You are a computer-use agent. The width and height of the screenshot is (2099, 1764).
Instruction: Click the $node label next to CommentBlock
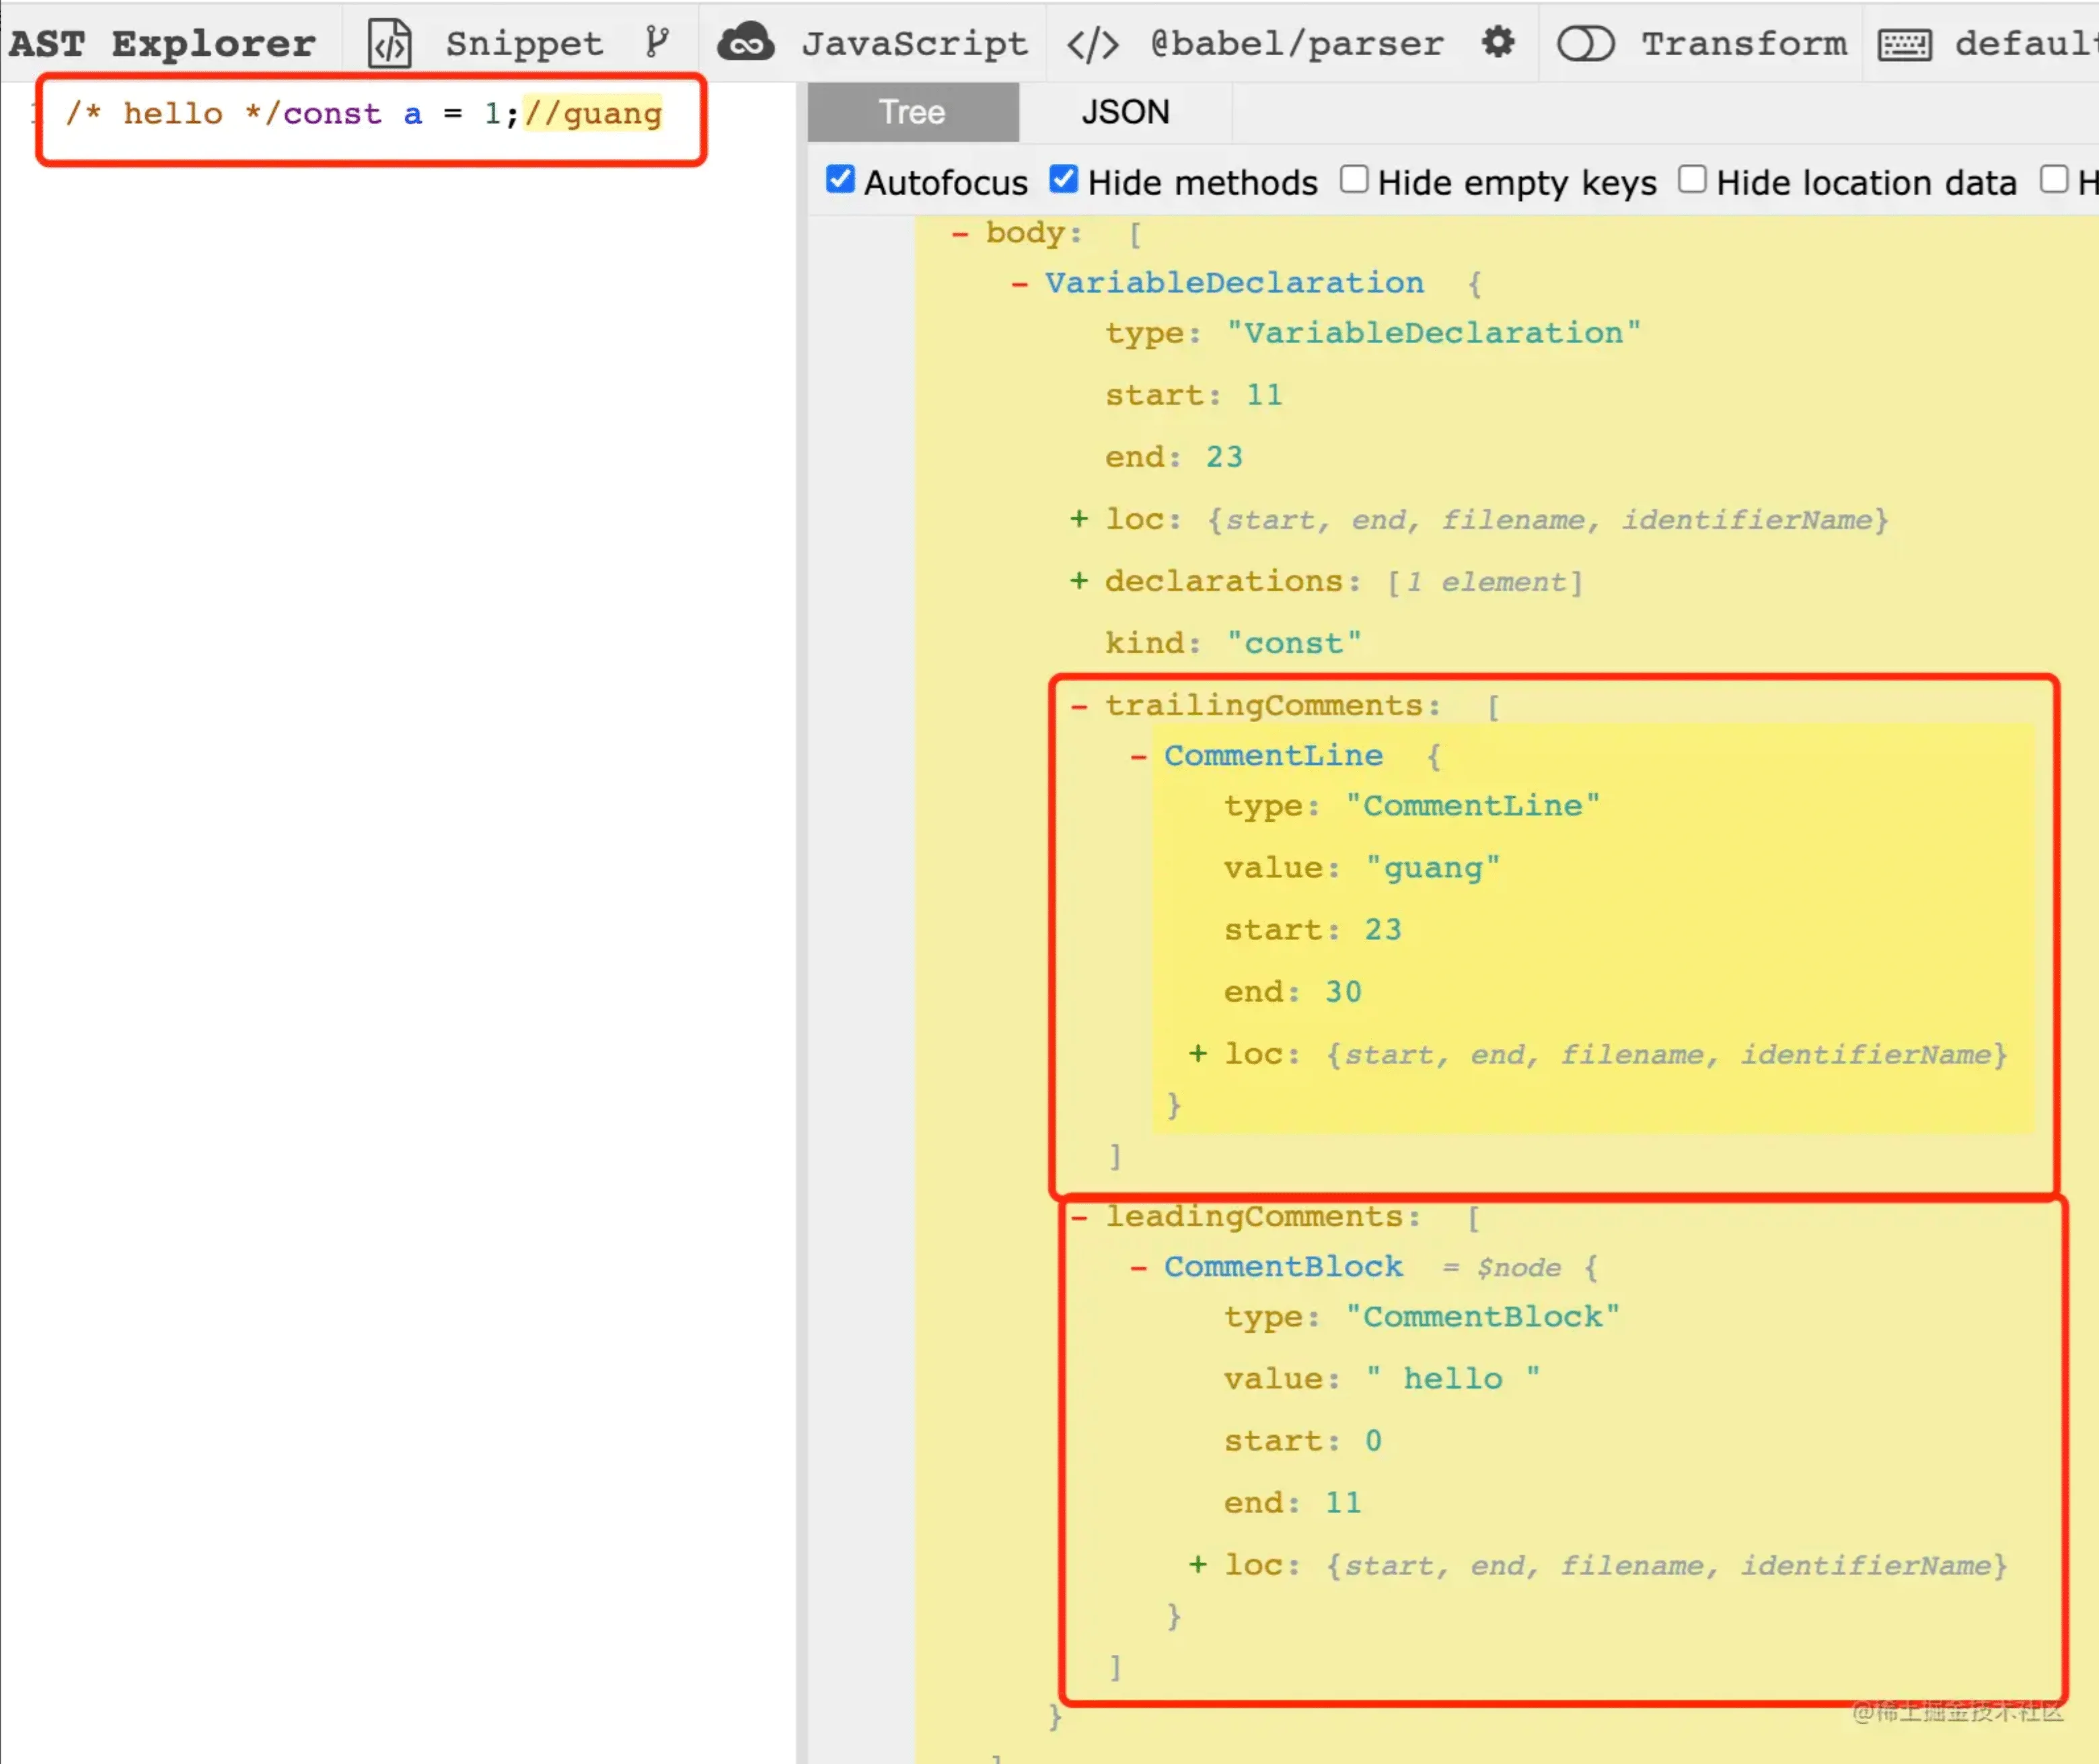(x=1518, y=1267)
